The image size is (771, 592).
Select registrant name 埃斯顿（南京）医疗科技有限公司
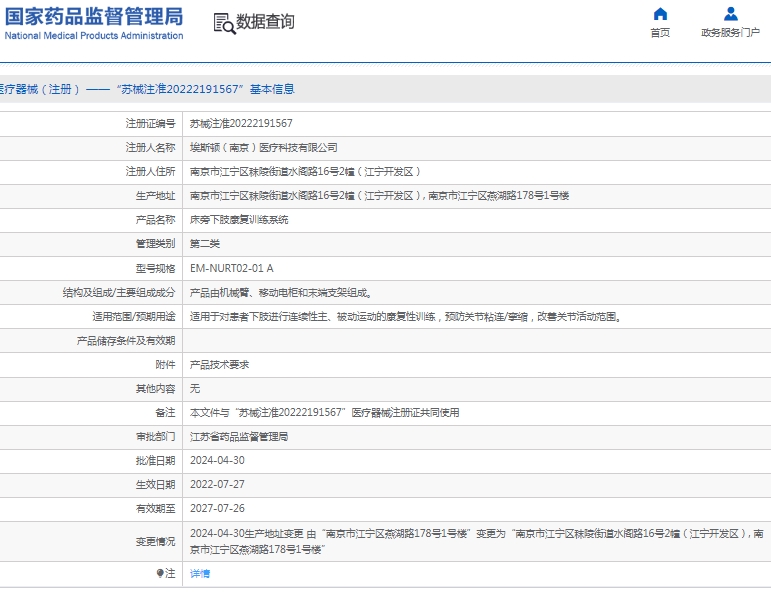point(264,148)
